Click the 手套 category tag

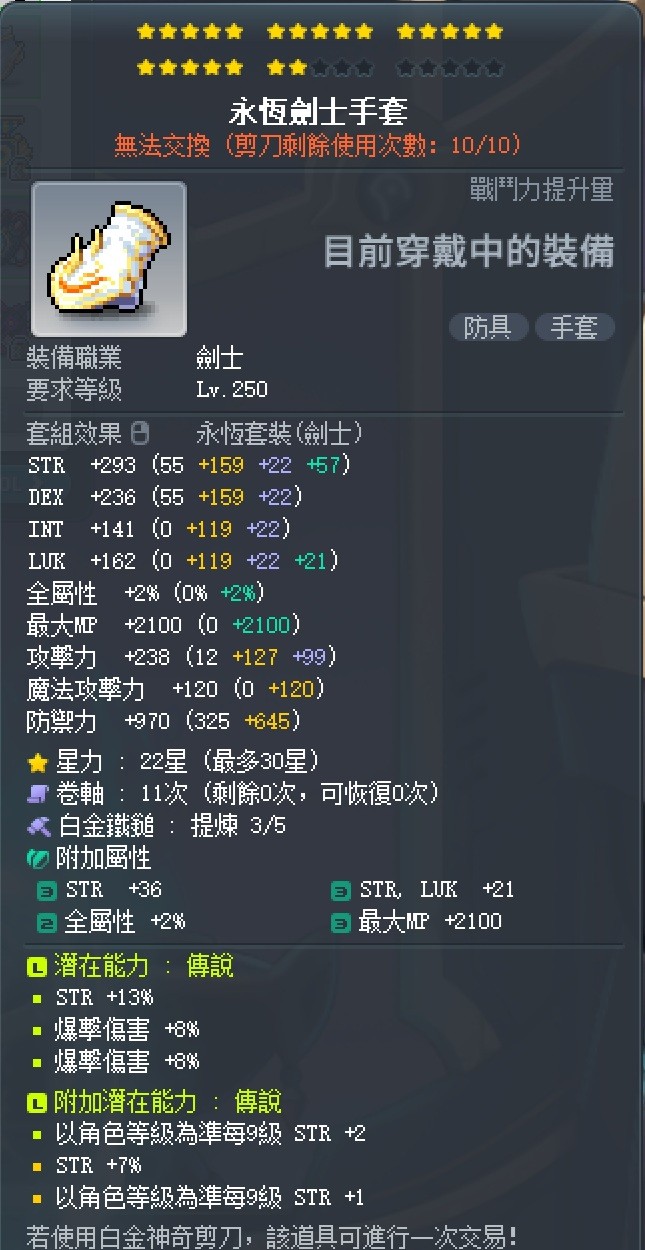(x=574, y=327)
